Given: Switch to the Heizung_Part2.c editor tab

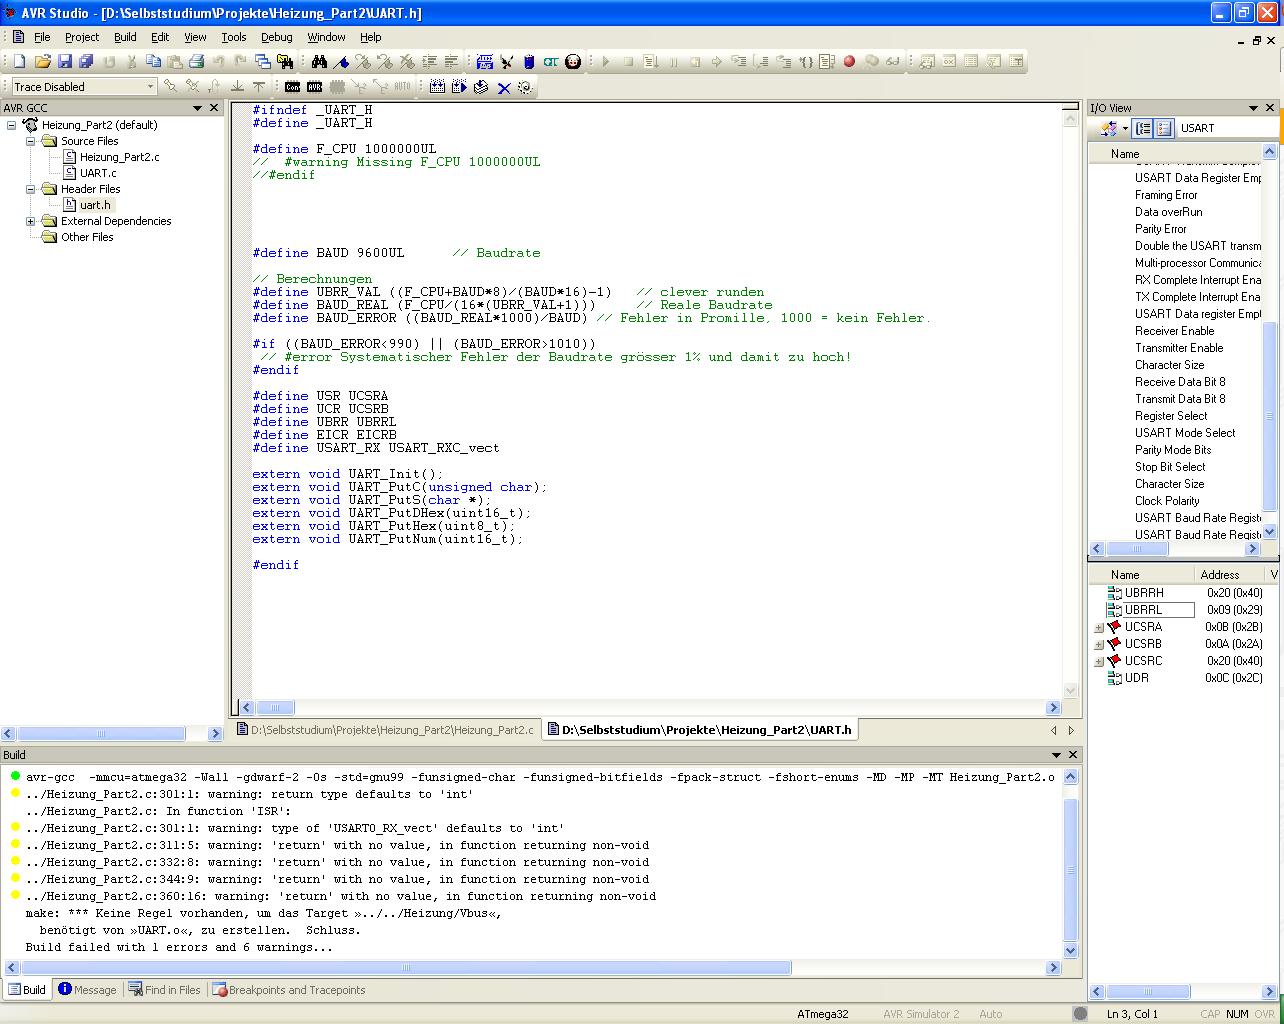Looking at the screenshot, I should pos(386,730).
